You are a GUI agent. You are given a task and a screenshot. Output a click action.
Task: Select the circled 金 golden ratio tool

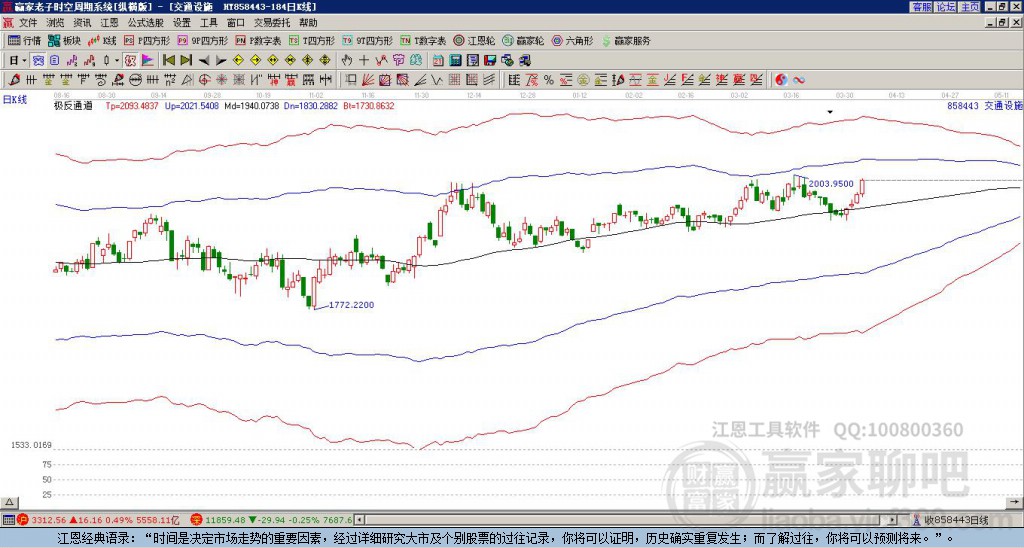(583, 80)
